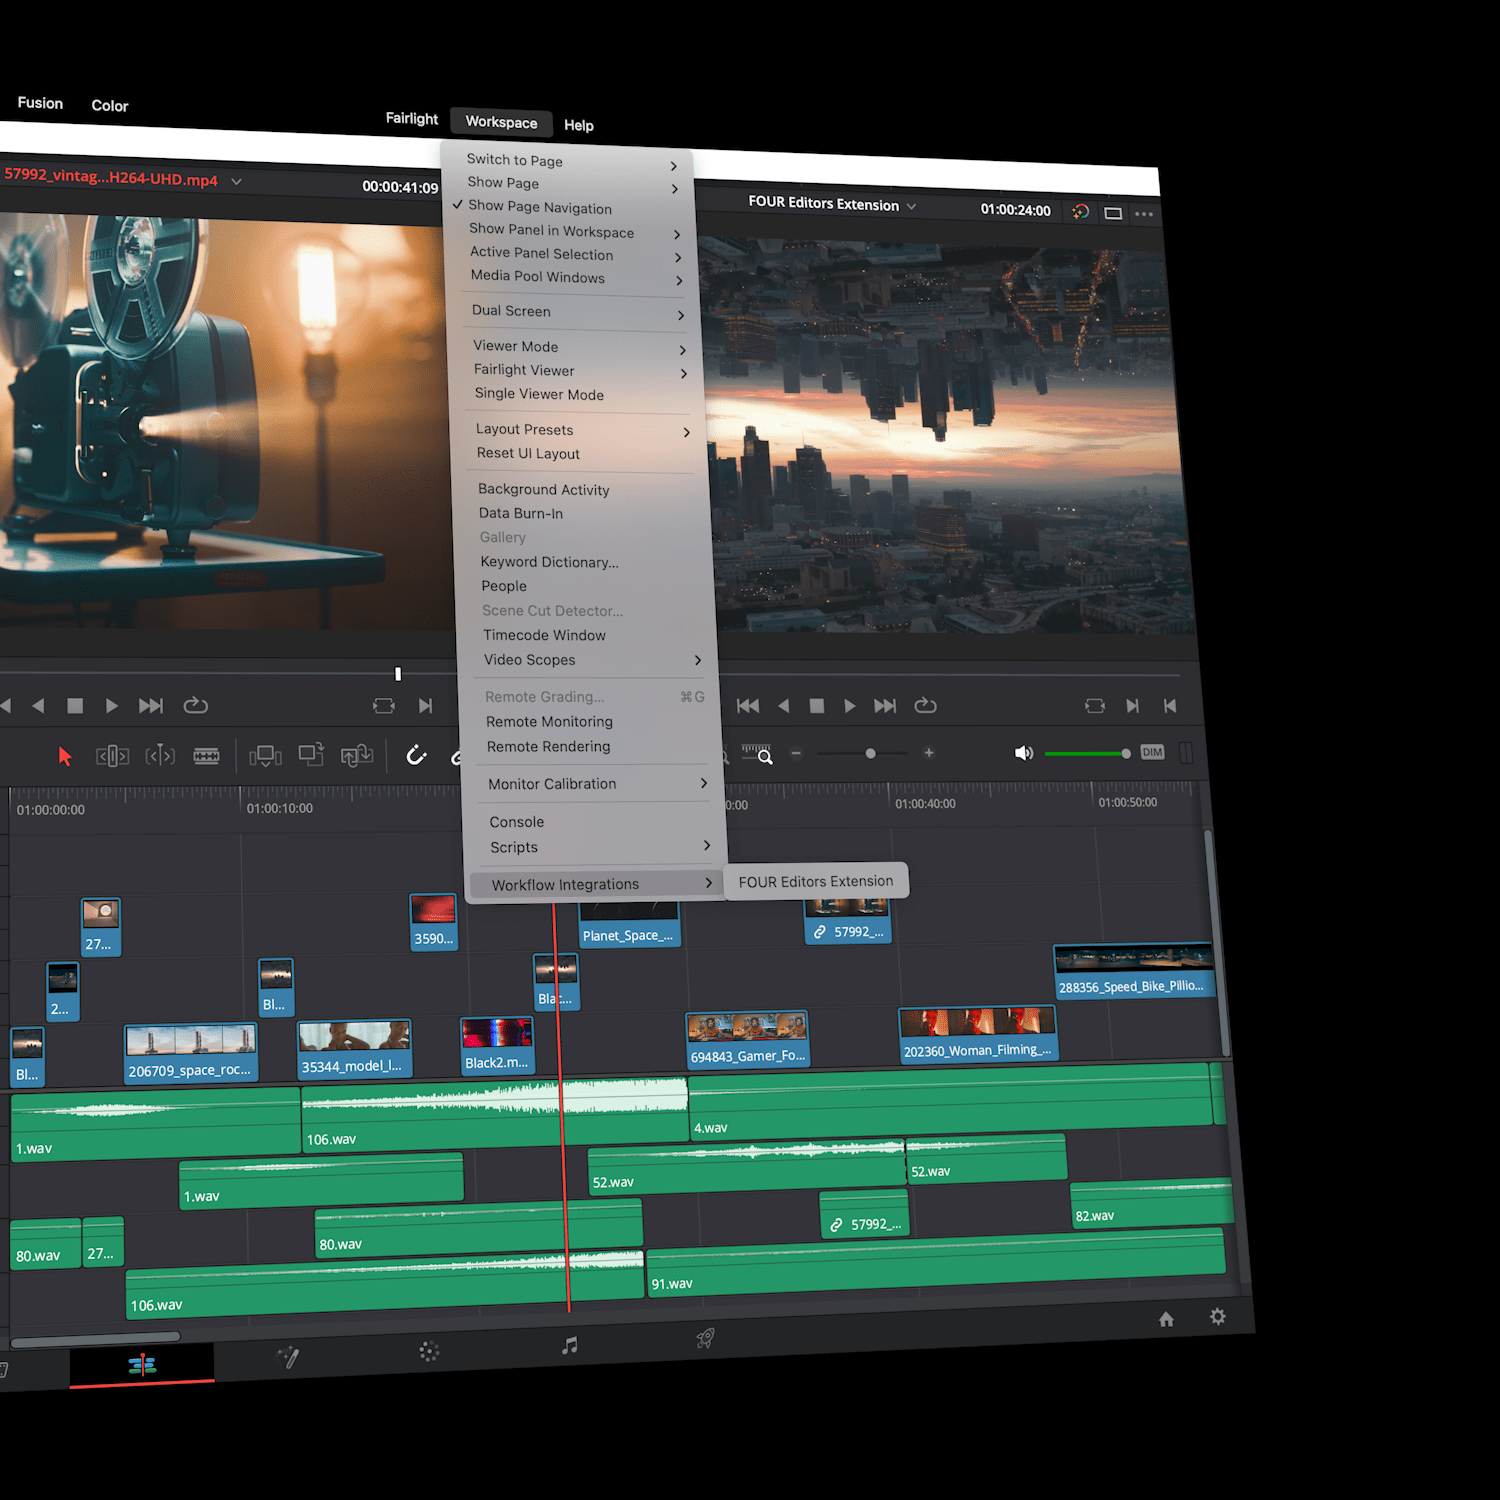Select FOUR Editors Extension submenu item
The width and height of the screenshot is (1500, 1500).
click(x=816, y=881)
